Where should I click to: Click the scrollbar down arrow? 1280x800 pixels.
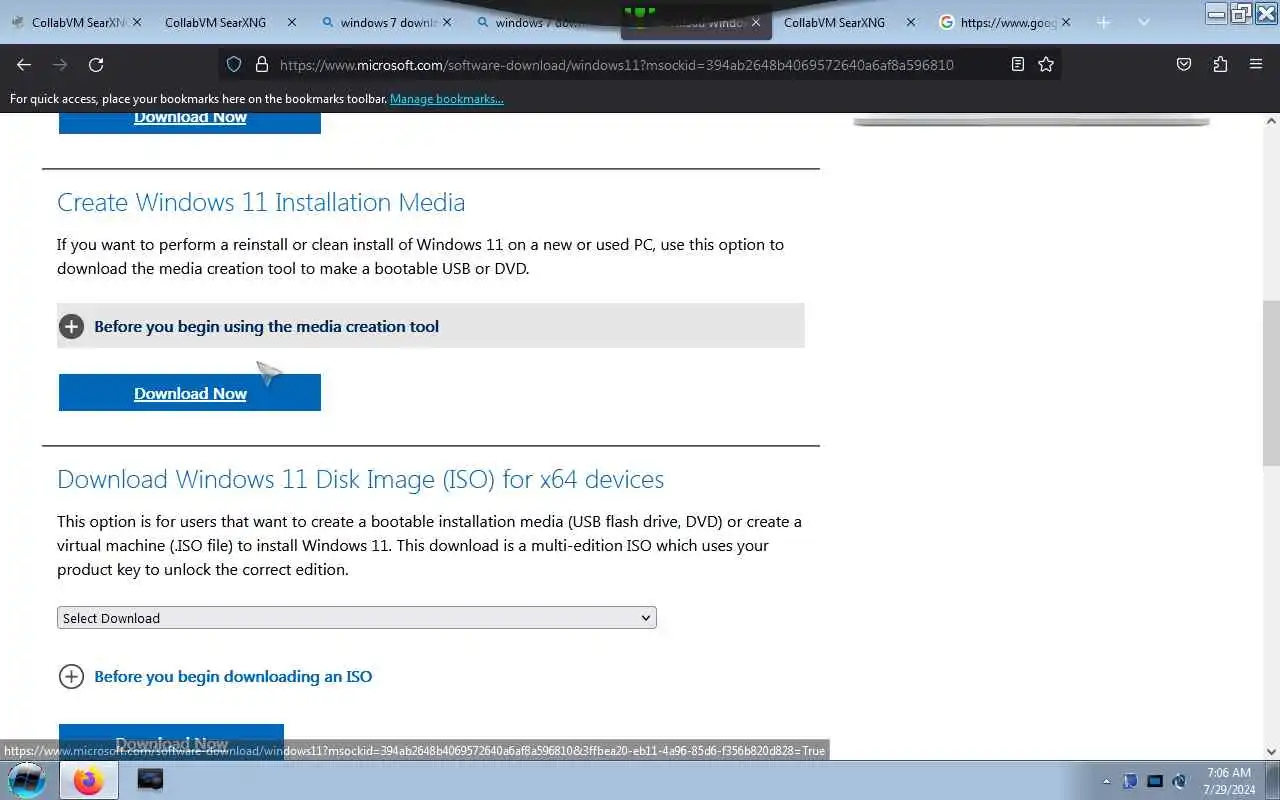tap(1271, 751)
